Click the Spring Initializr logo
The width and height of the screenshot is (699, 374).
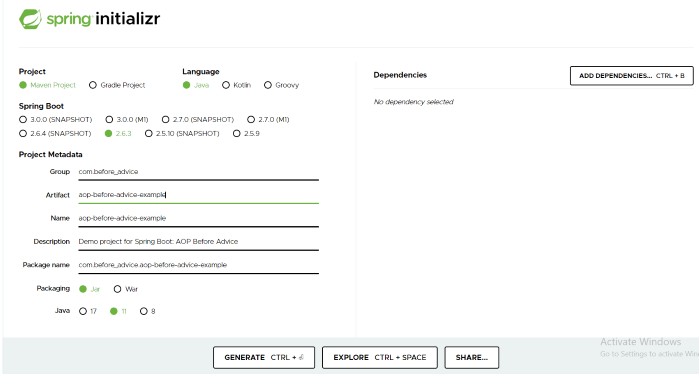click(89, 19)
